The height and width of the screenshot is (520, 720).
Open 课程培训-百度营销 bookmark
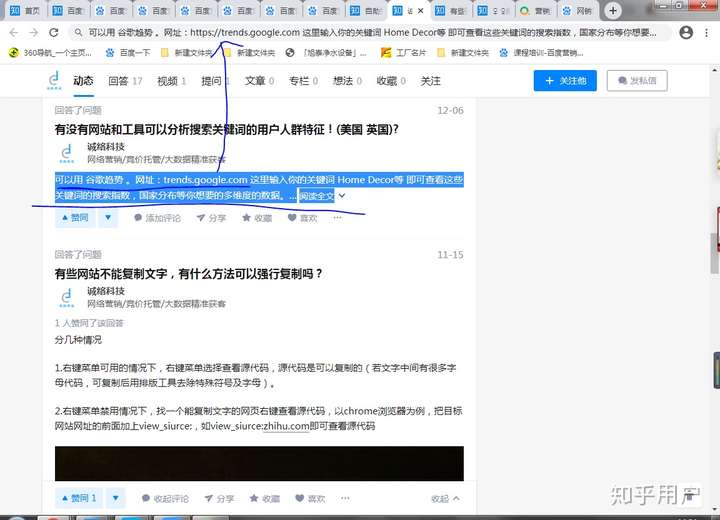coord(541,53)
